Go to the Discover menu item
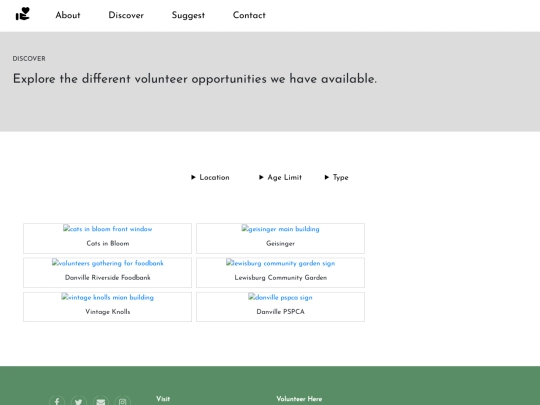The height and width of the screenshot is (405, 540). (x=126, y=15)
